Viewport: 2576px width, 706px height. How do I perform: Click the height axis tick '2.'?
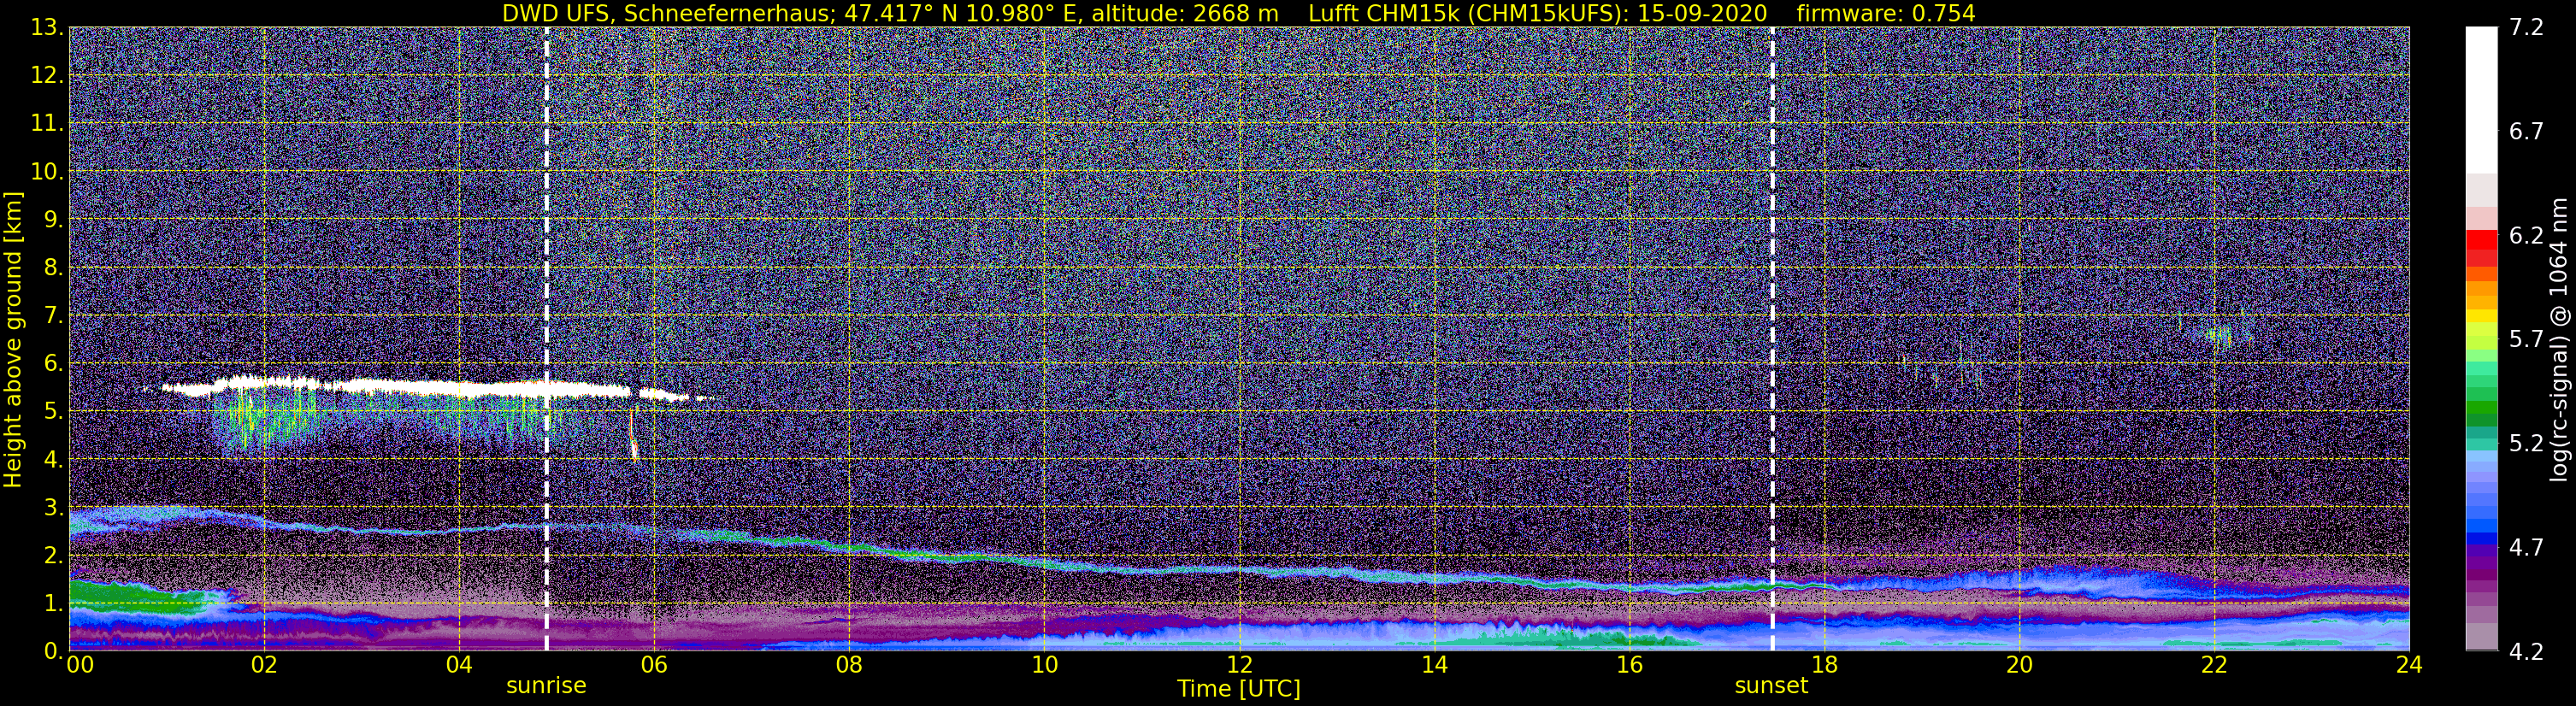53,555
